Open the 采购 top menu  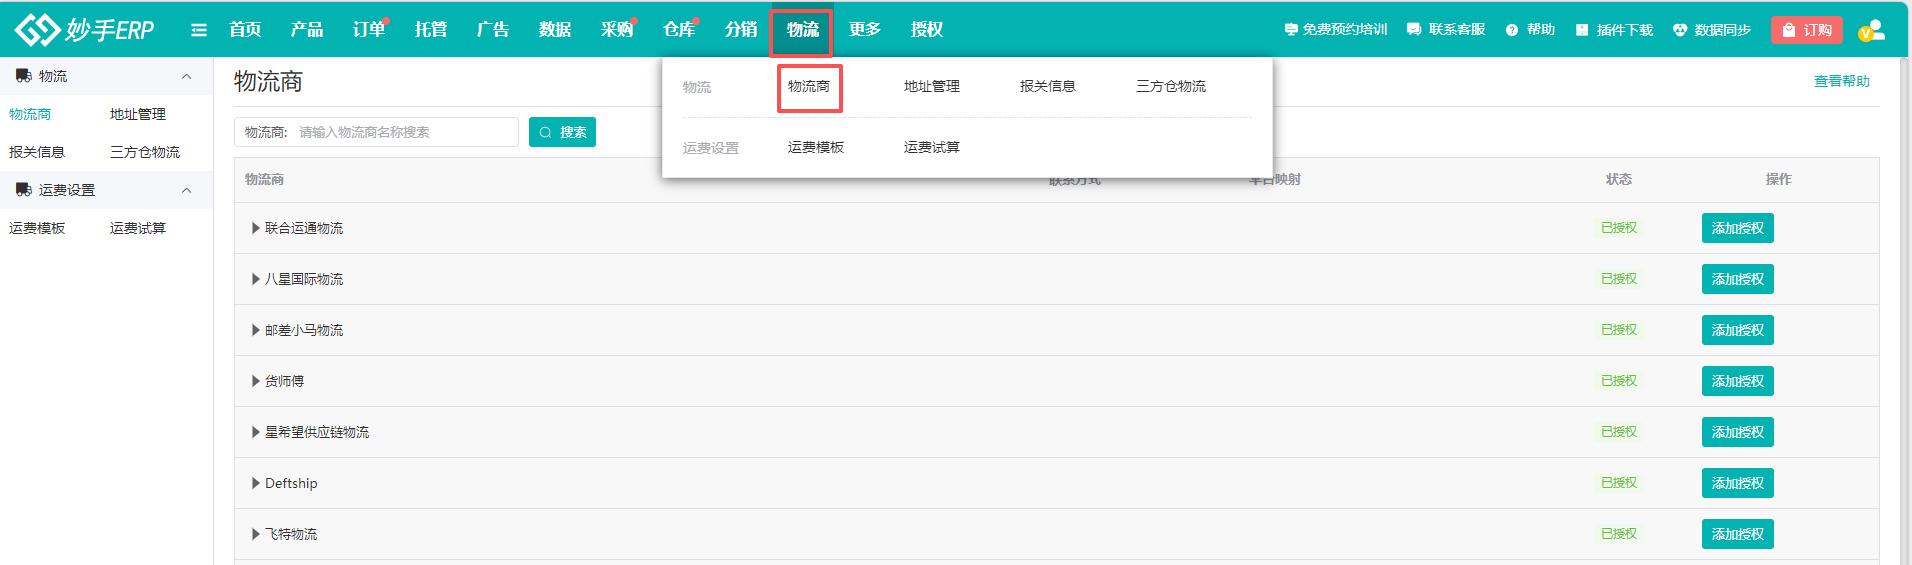tap(617, 30)
